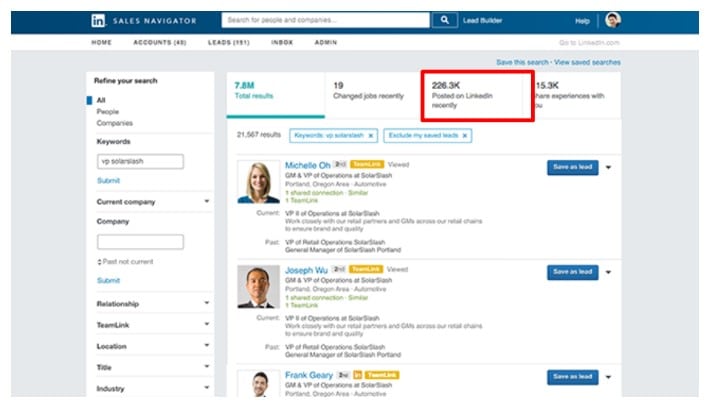
Task: Remove the 'Keywords: vp solarslash' filter chip
Action: (371, 134)
